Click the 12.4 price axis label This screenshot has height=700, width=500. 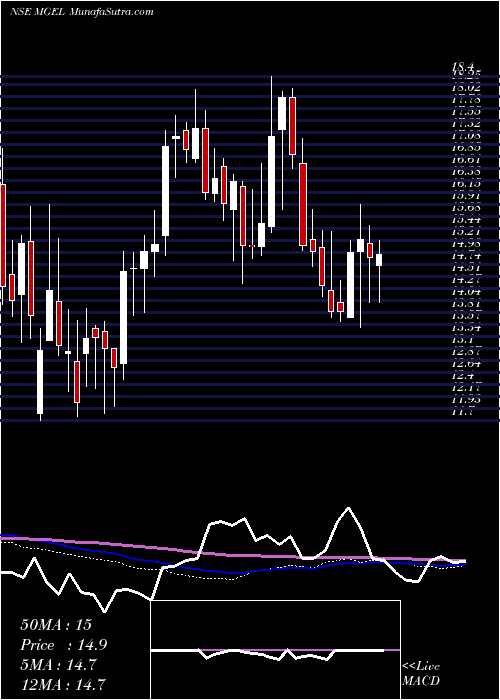(x=463, y=375)
